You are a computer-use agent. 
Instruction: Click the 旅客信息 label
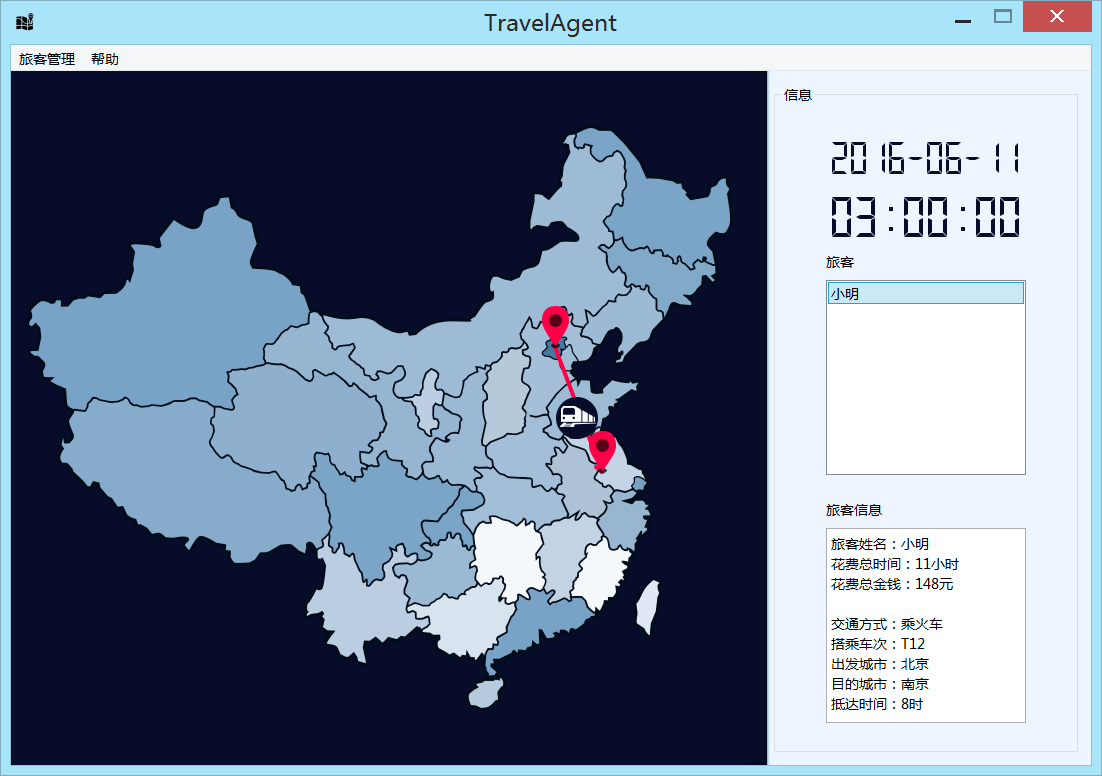853,510
